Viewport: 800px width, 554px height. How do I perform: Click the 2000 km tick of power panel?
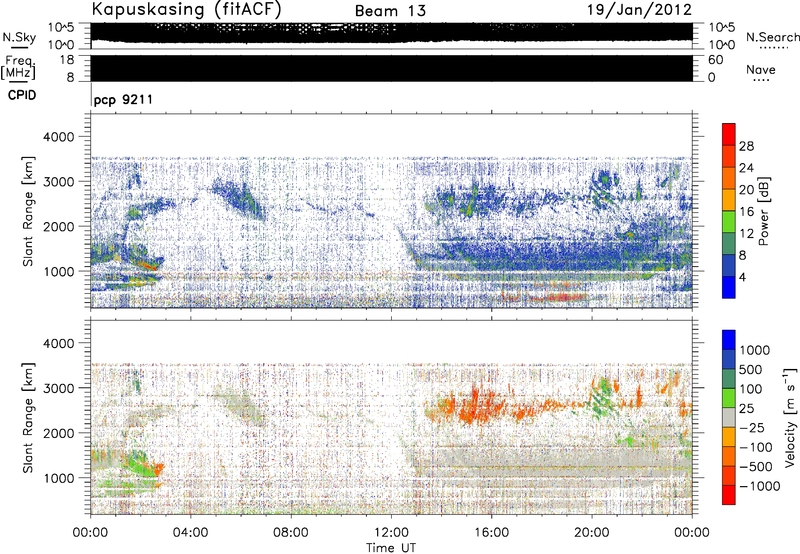[61, 226]
